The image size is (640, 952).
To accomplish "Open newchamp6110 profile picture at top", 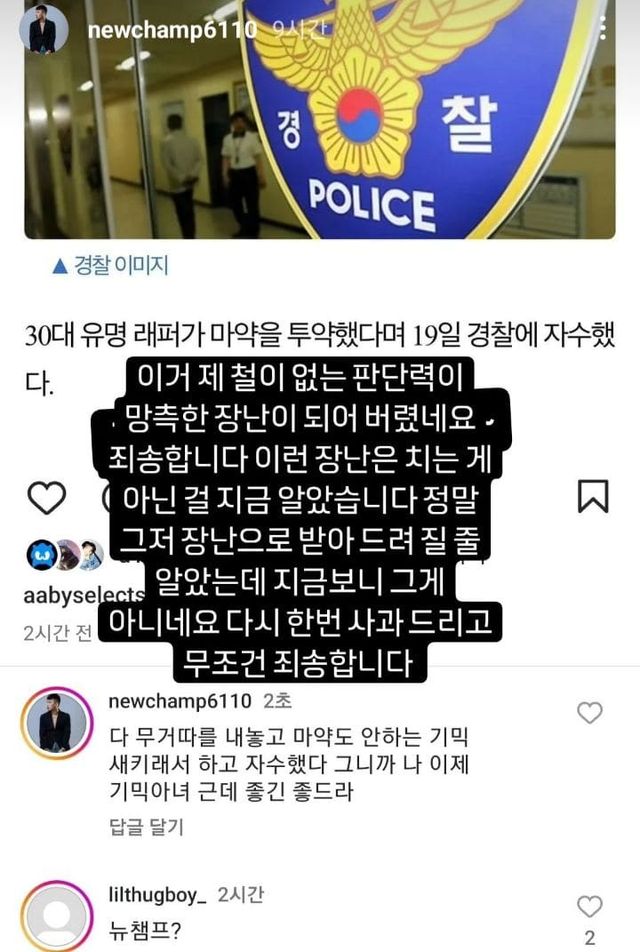I will [44, 29].
